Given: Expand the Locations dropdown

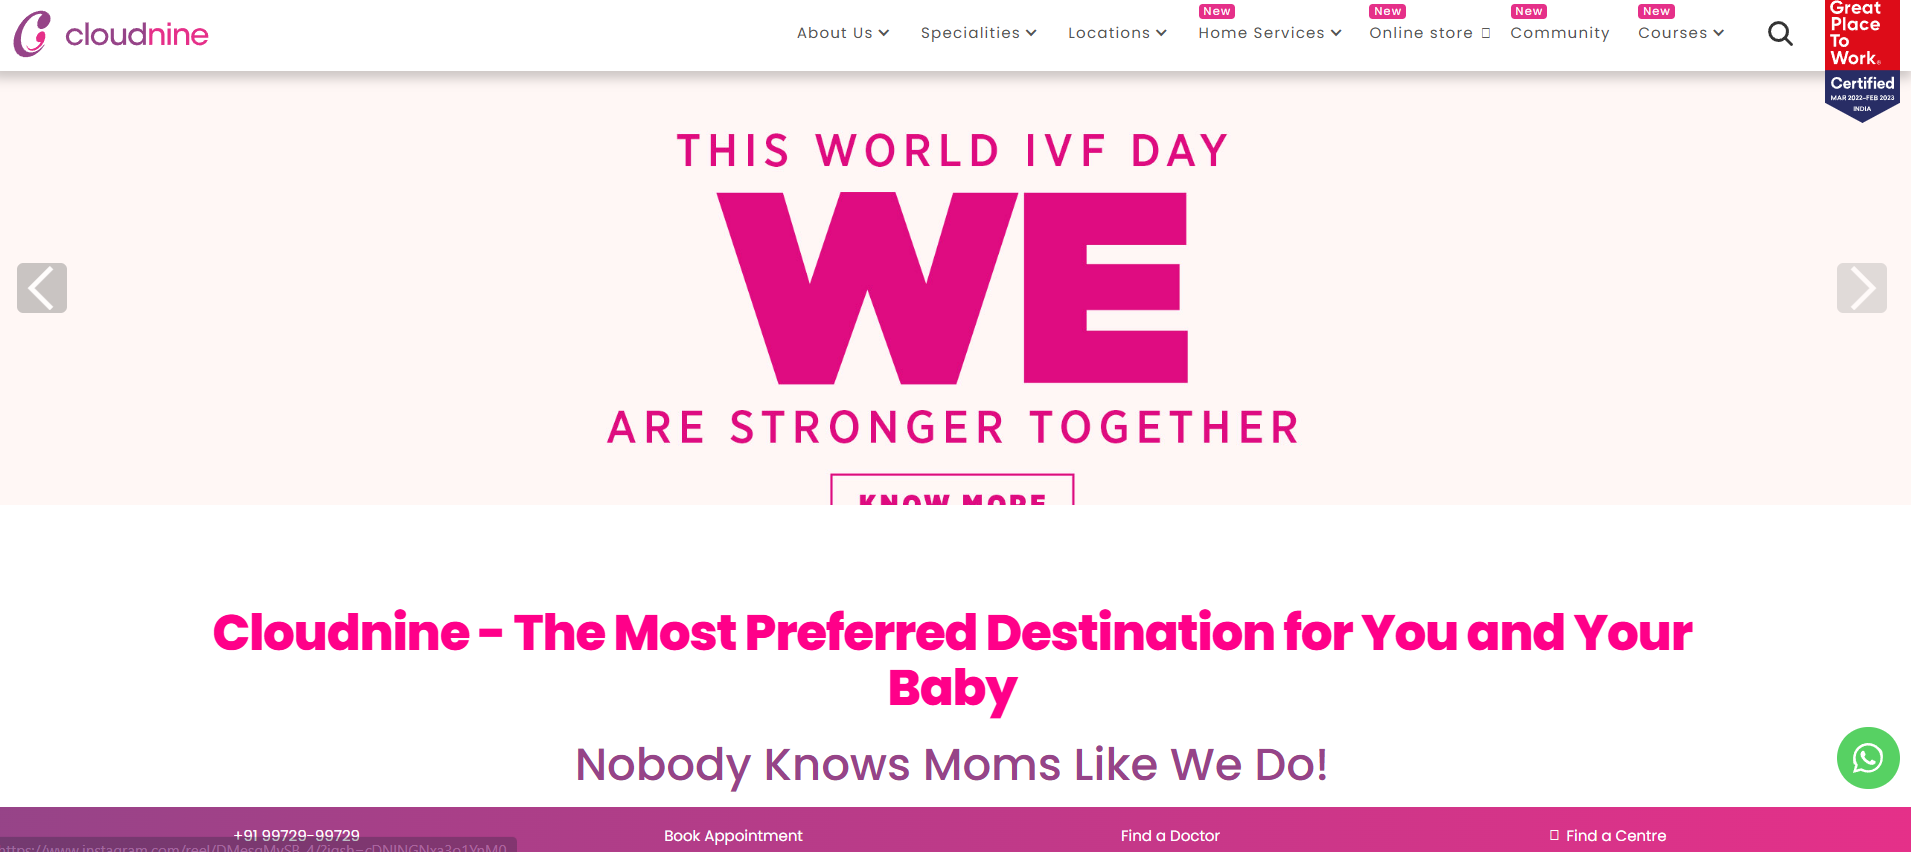Looking at the screenshot, I should (1116, 33).
